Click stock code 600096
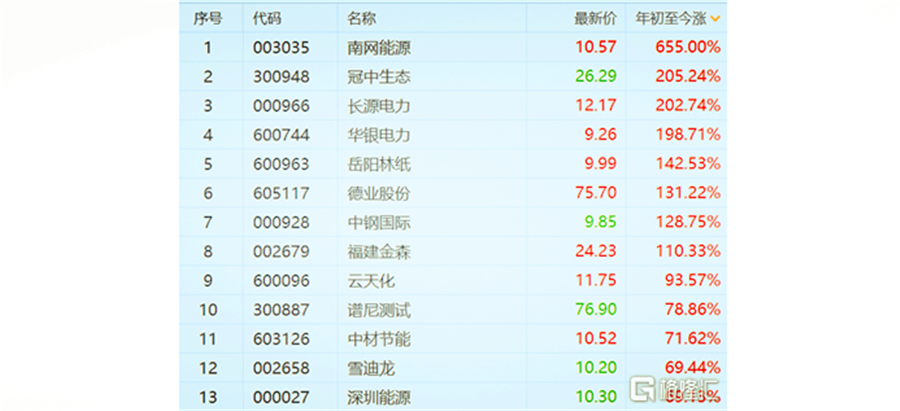The width and height of the screenshot is (900, 411). (281, 281)
